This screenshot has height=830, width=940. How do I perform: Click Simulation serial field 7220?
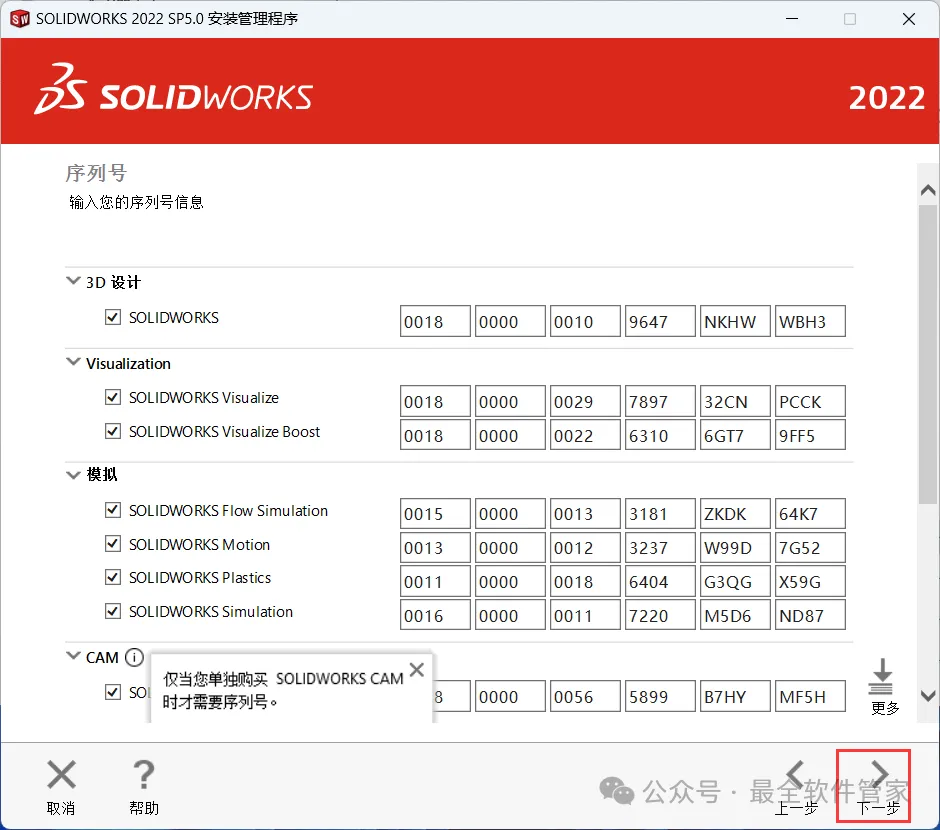pos(660,615)
